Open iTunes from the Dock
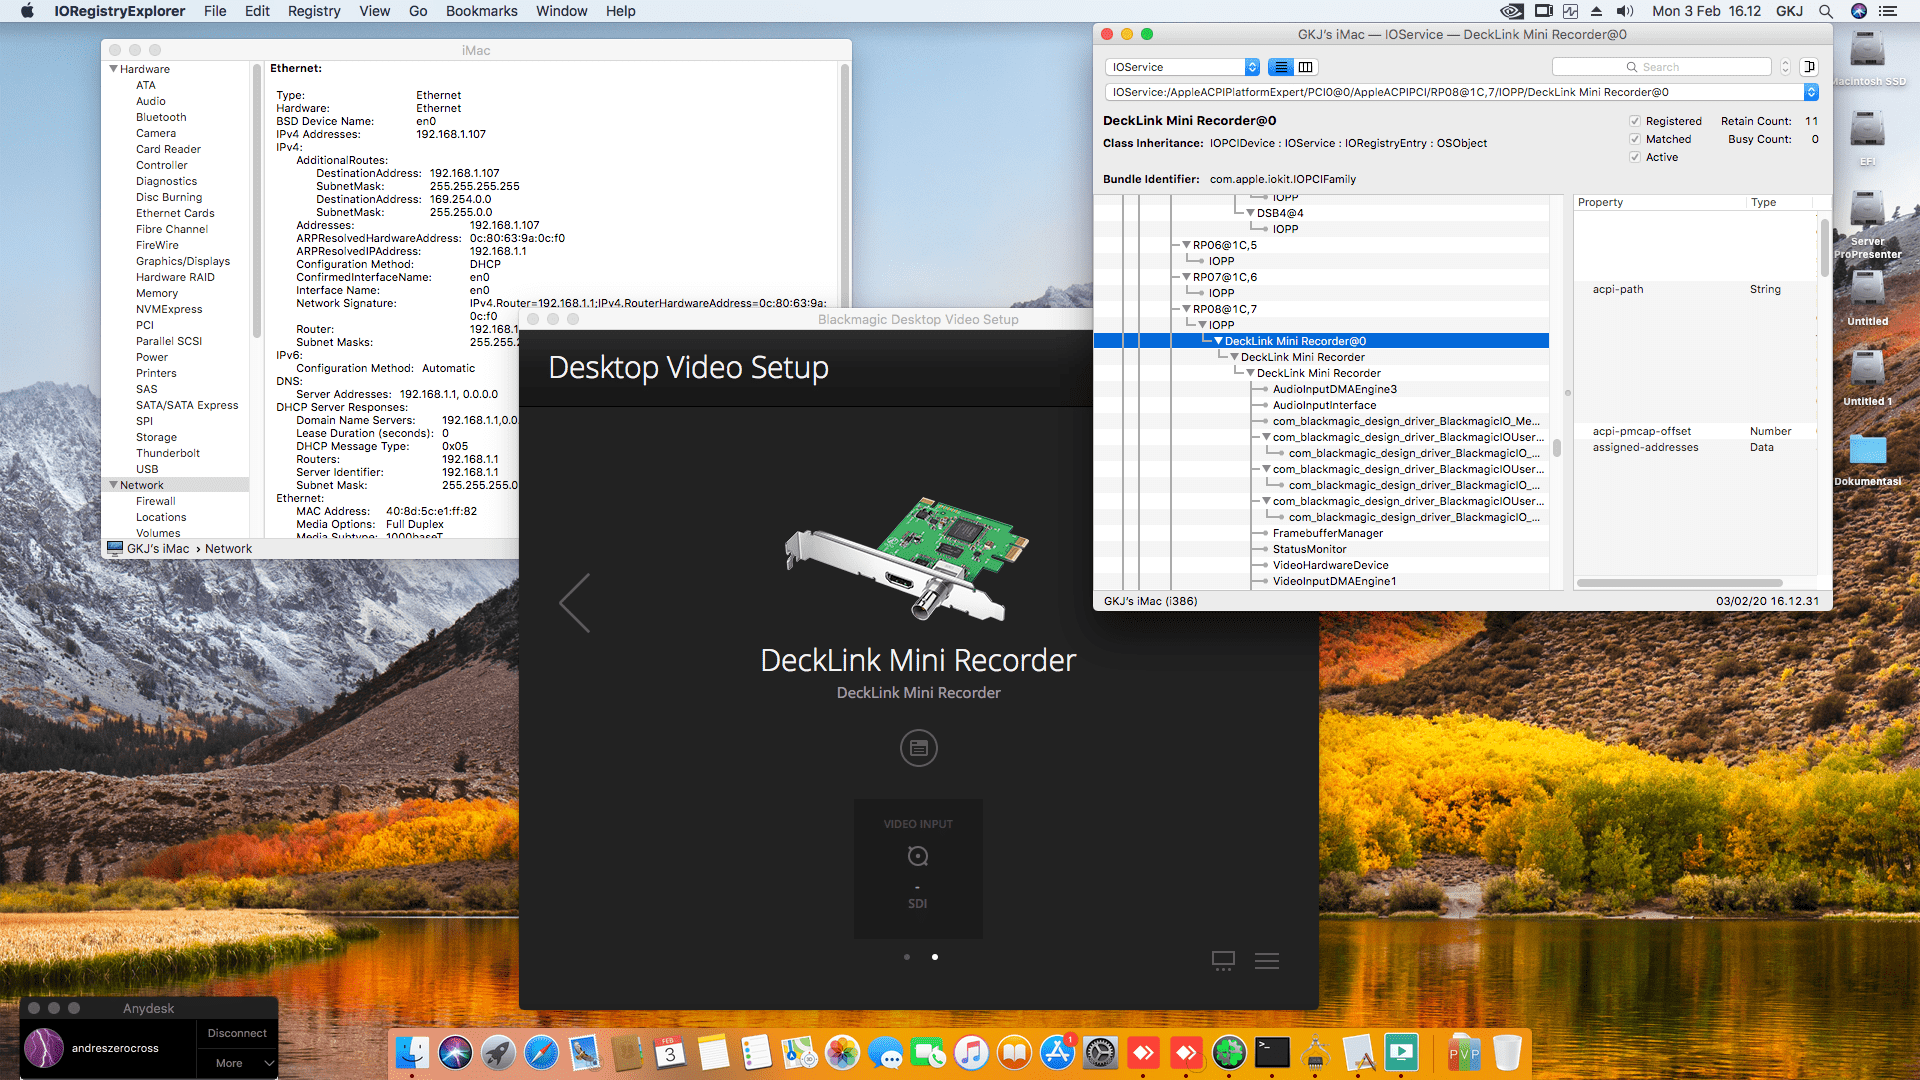Image resolution: width=1920 pixels, height=1080 pixels. pyautogui.click(x=971, y=1052)
